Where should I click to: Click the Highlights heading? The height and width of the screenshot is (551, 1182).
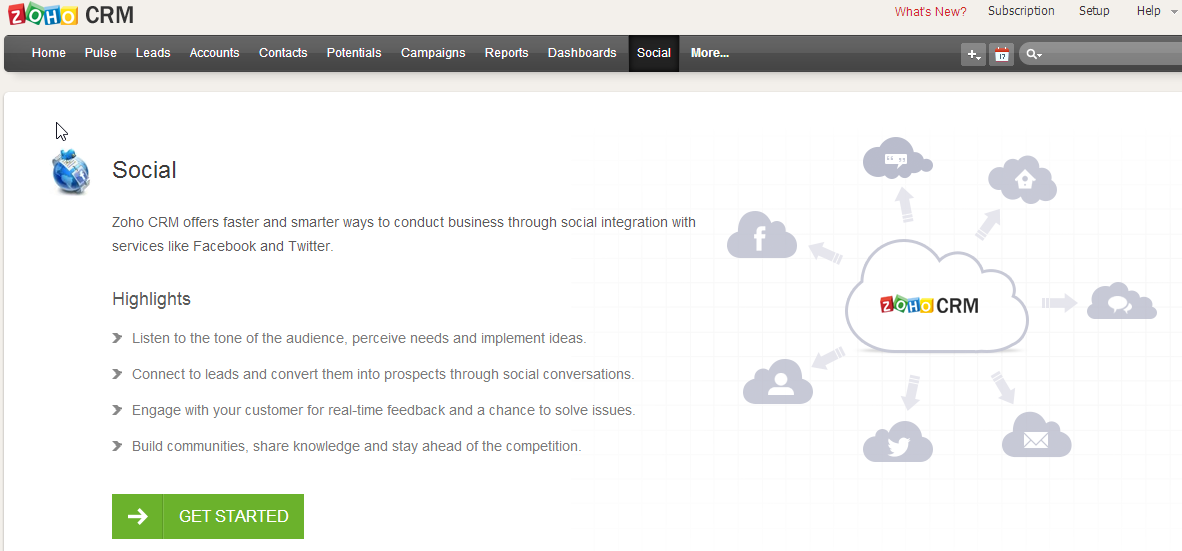click(x=152, y=299)
